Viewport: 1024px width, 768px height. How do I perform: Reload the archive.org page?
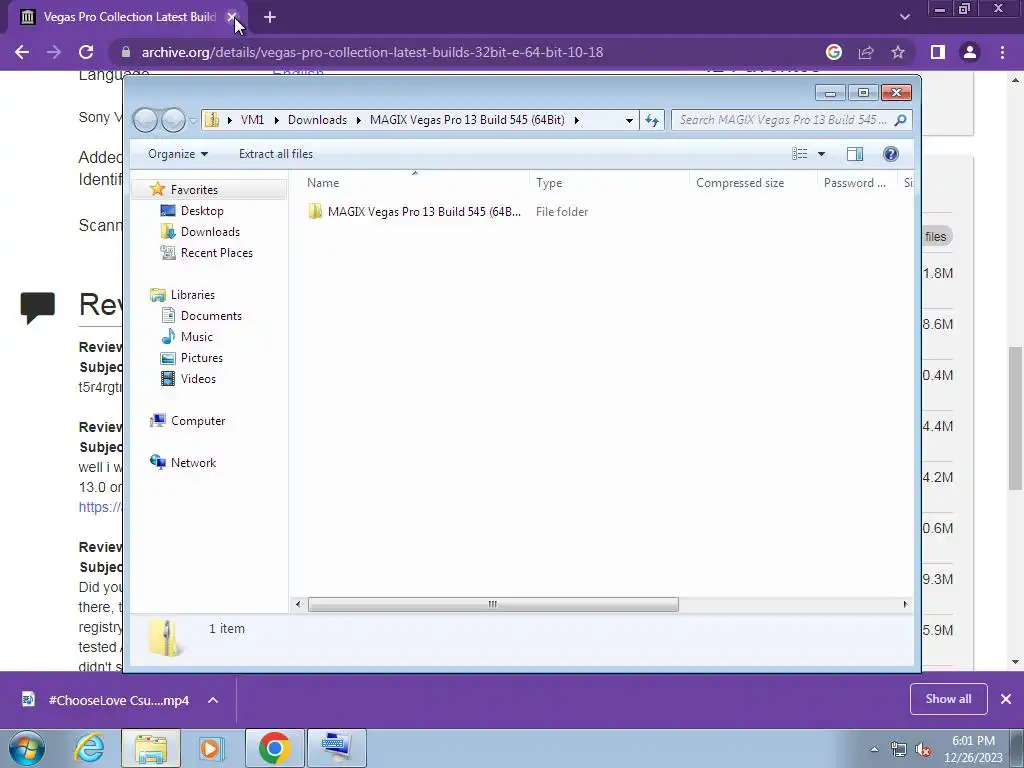86,52
